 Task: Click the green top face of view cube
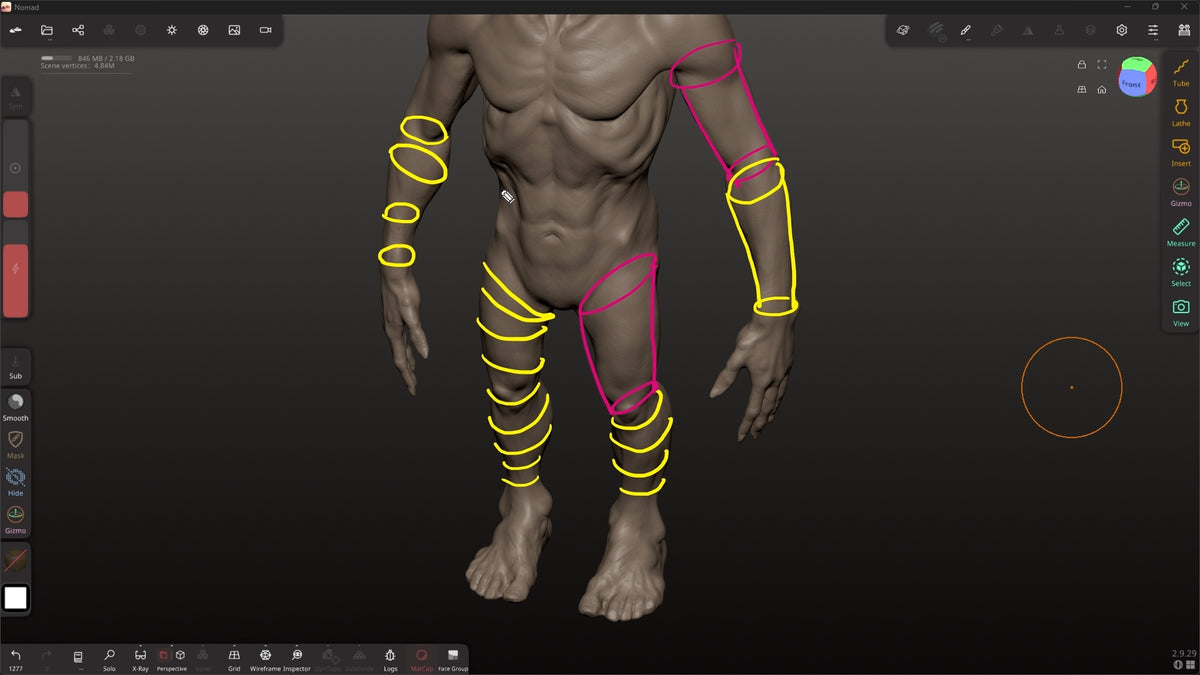(1136, 65)
